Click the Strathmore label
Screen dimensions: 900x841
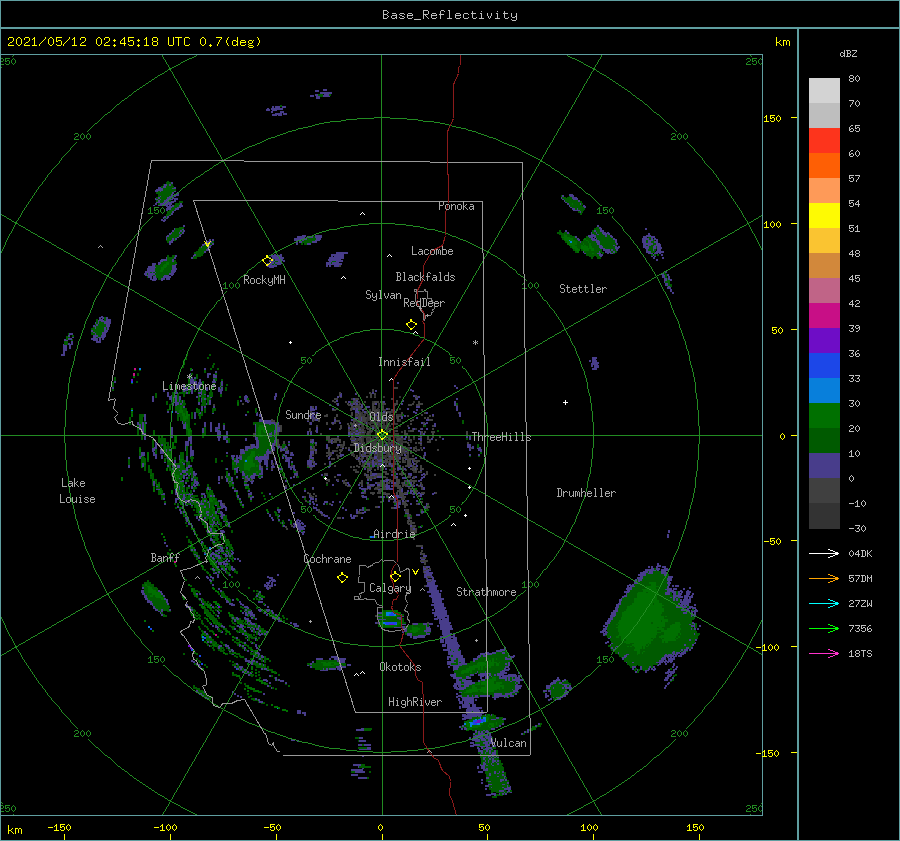click(x=486, y=592)
